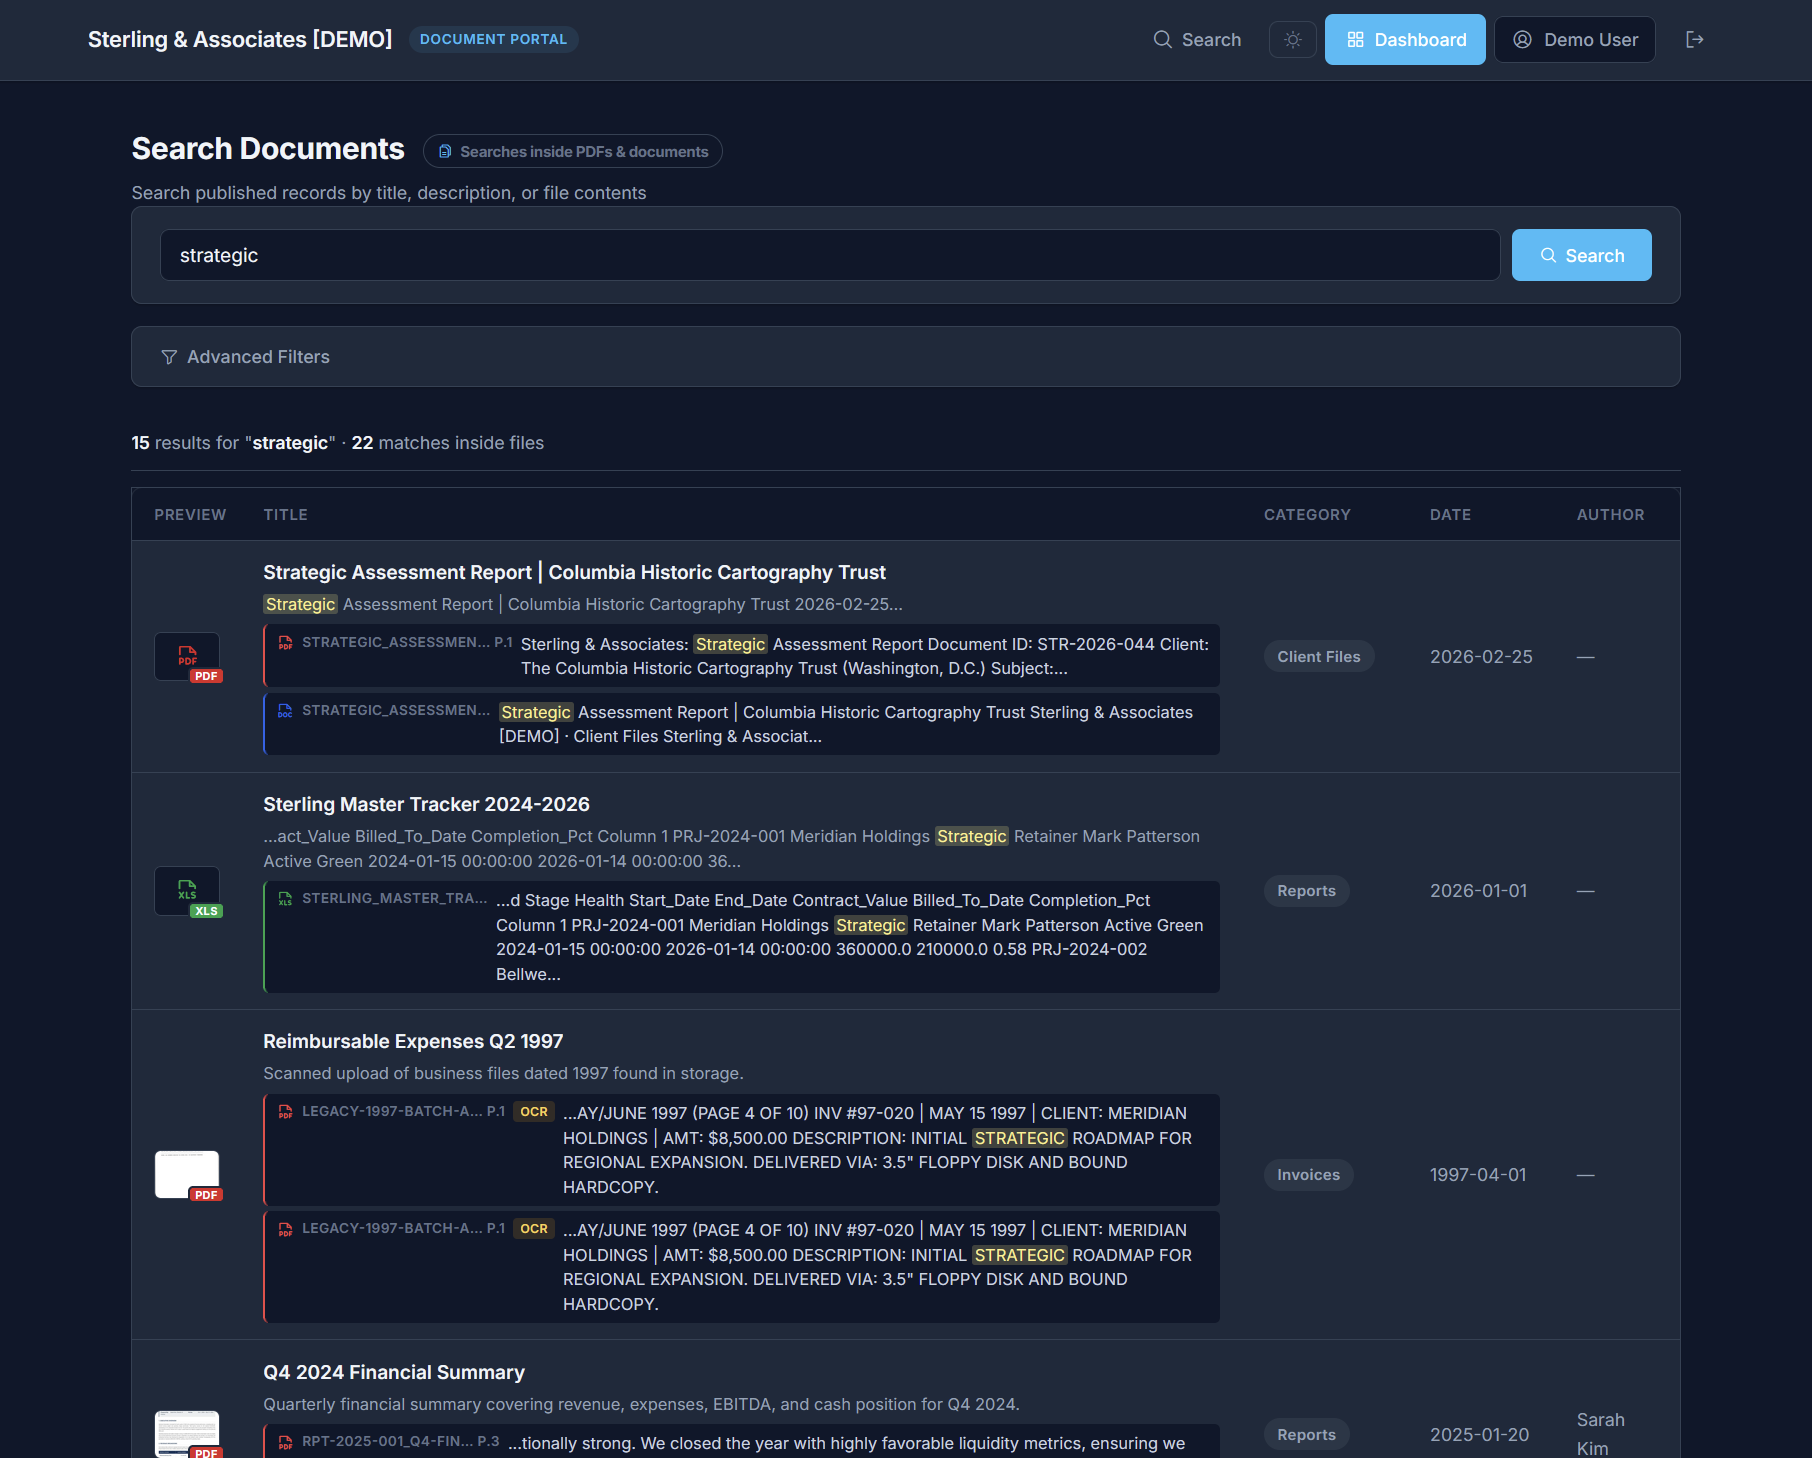Click the PDF icon on LEGACY-1997-BATCH snippet
Viewport: 1812px width, 1458px height.
[286, 1111]
